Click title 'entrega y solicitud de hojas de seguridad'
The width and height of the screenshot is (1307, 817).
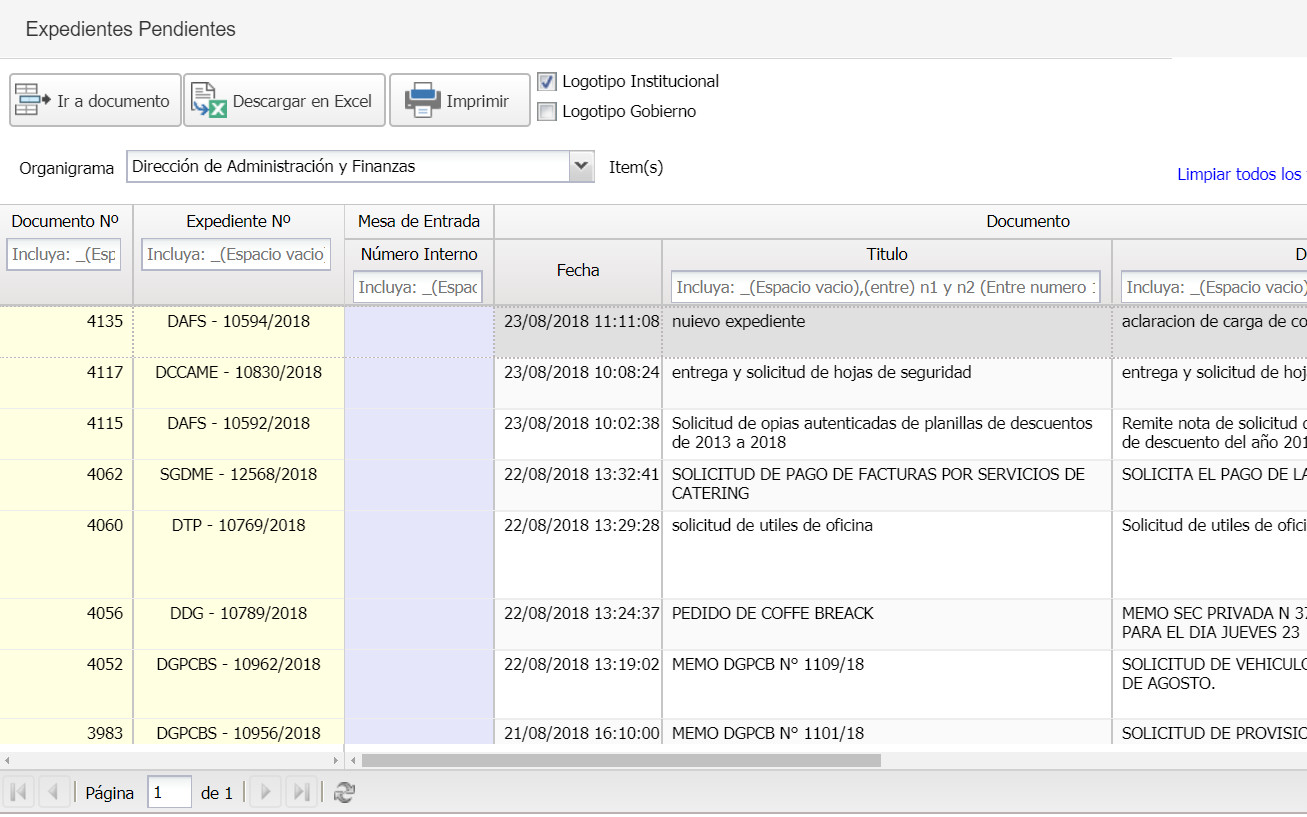coord(822,372)
